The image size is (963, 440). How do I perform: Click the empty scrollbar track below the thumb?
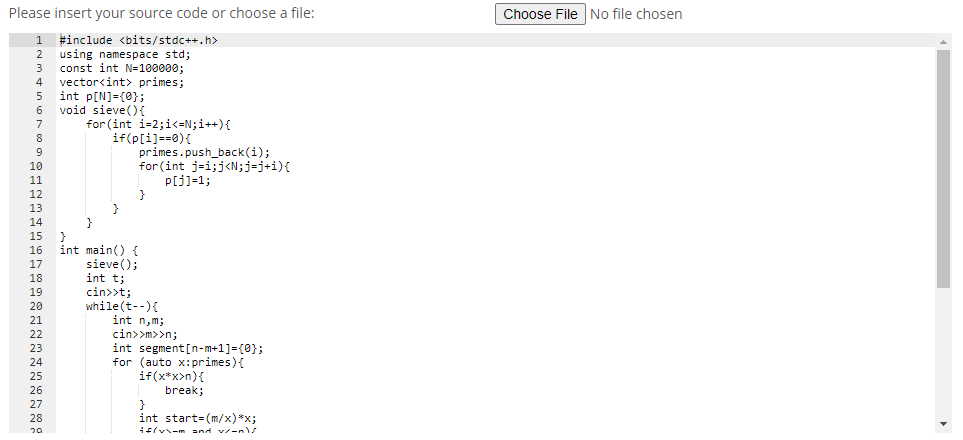(943, 352)
